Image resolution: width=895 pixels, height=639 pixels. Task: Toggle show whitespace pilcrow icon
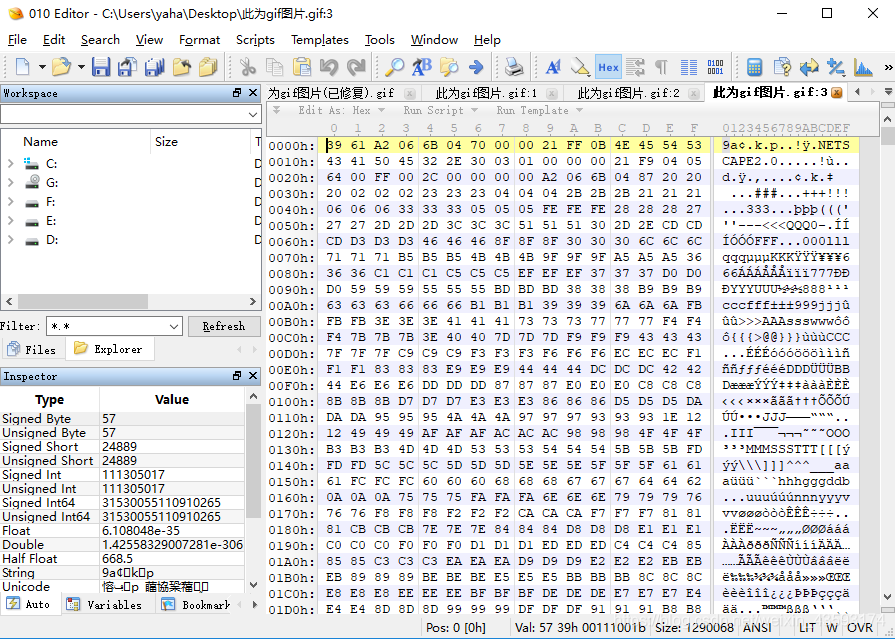click(x=662, y=67)
